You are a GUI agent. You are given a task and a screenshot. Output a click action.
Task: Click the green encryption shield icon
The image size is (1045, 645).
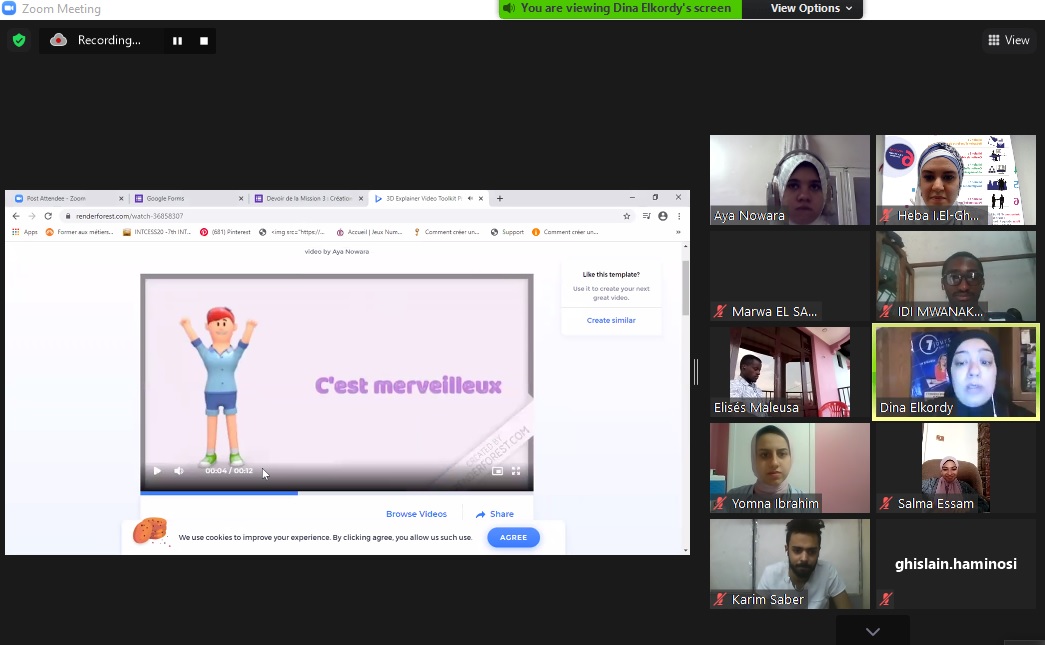coord(18,41)
